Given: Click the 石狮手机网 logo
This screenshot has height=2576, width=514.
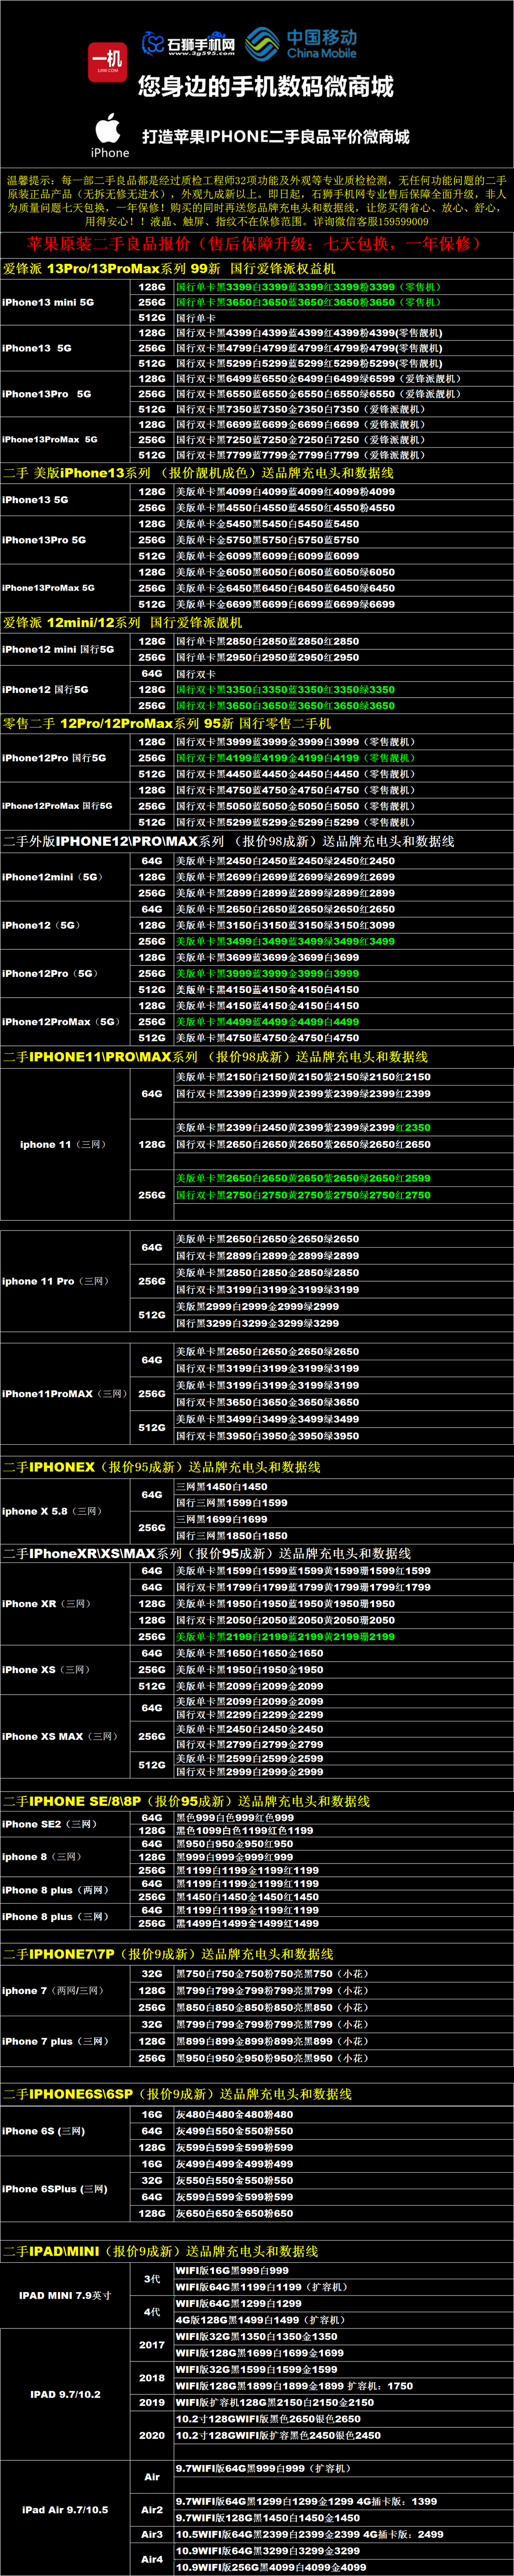Looking at the screenshot, I should [x=188, y=44].
